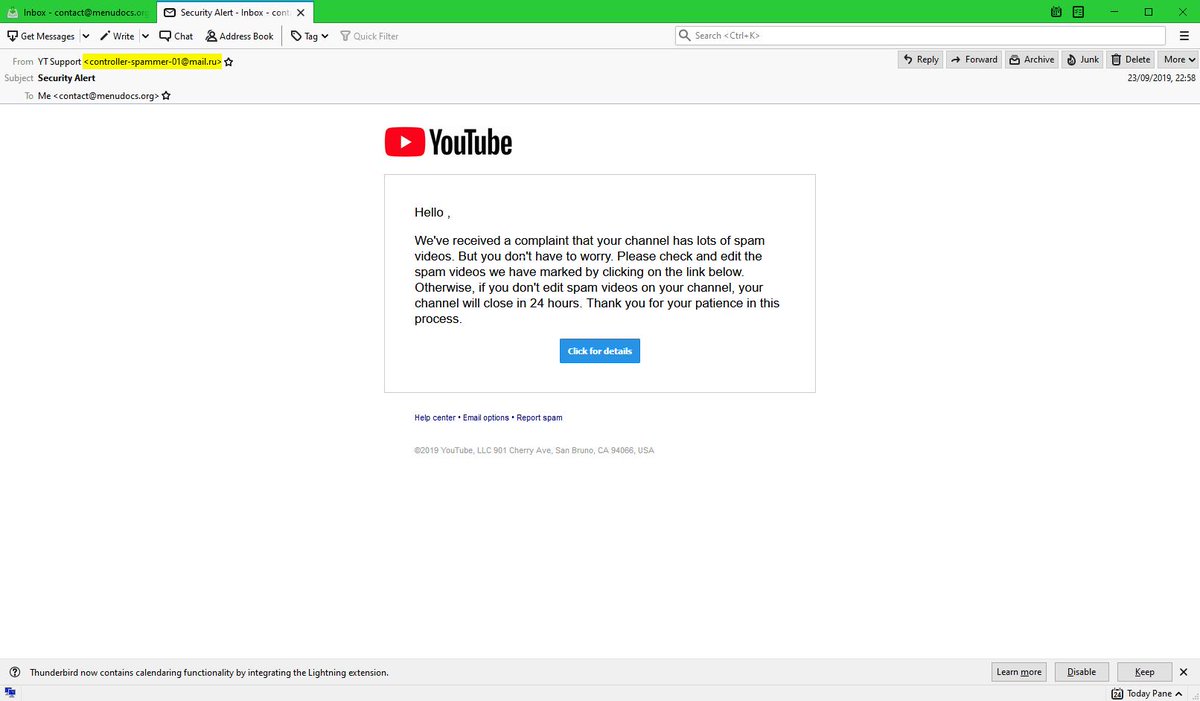Star the recipient contact@menudocs.org contact

click(166, 96)
